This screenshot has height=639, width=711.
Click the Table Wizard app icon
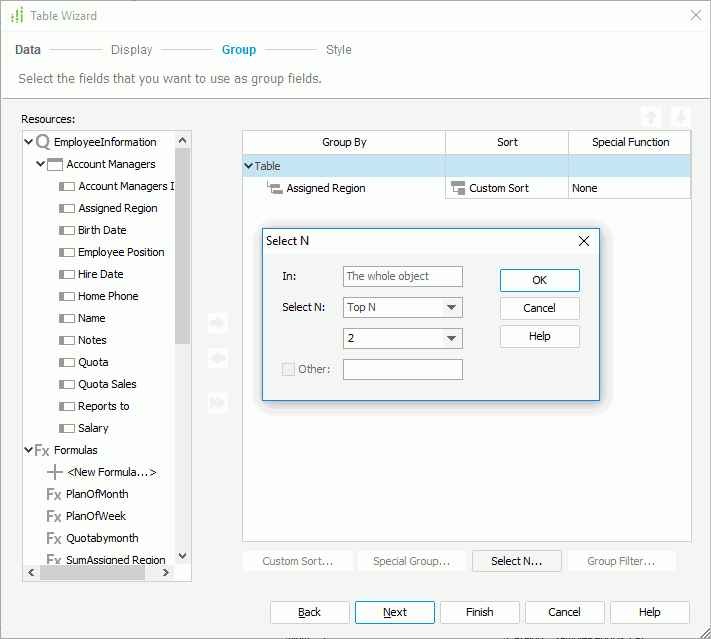17,15
